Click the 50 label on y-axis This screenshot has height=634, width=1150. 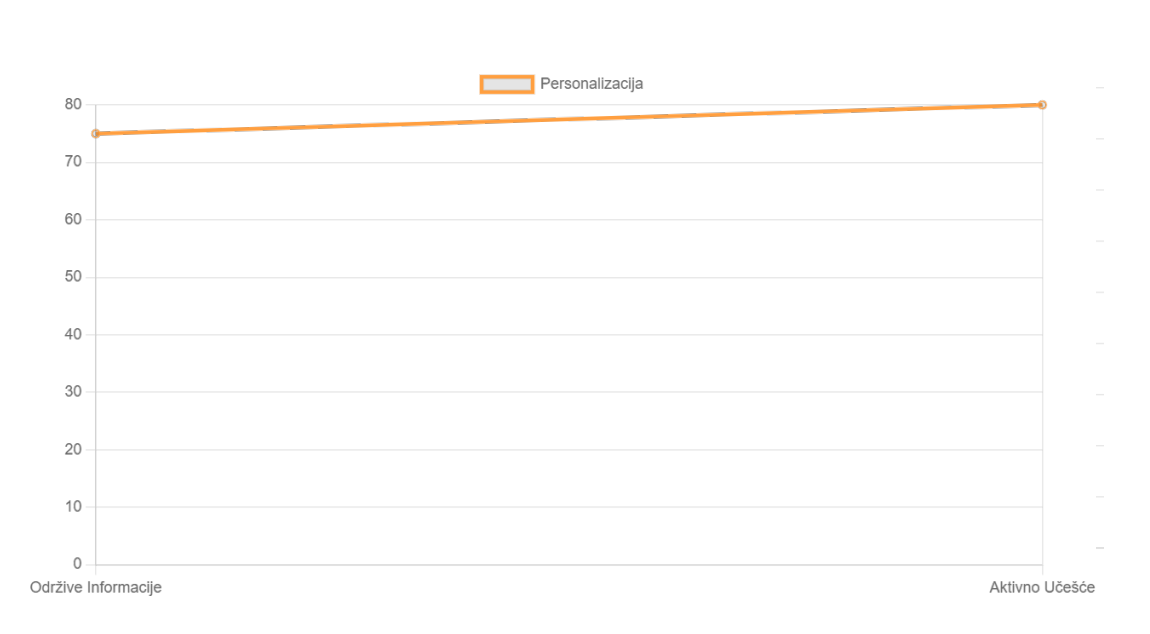(x=73, y=277)
